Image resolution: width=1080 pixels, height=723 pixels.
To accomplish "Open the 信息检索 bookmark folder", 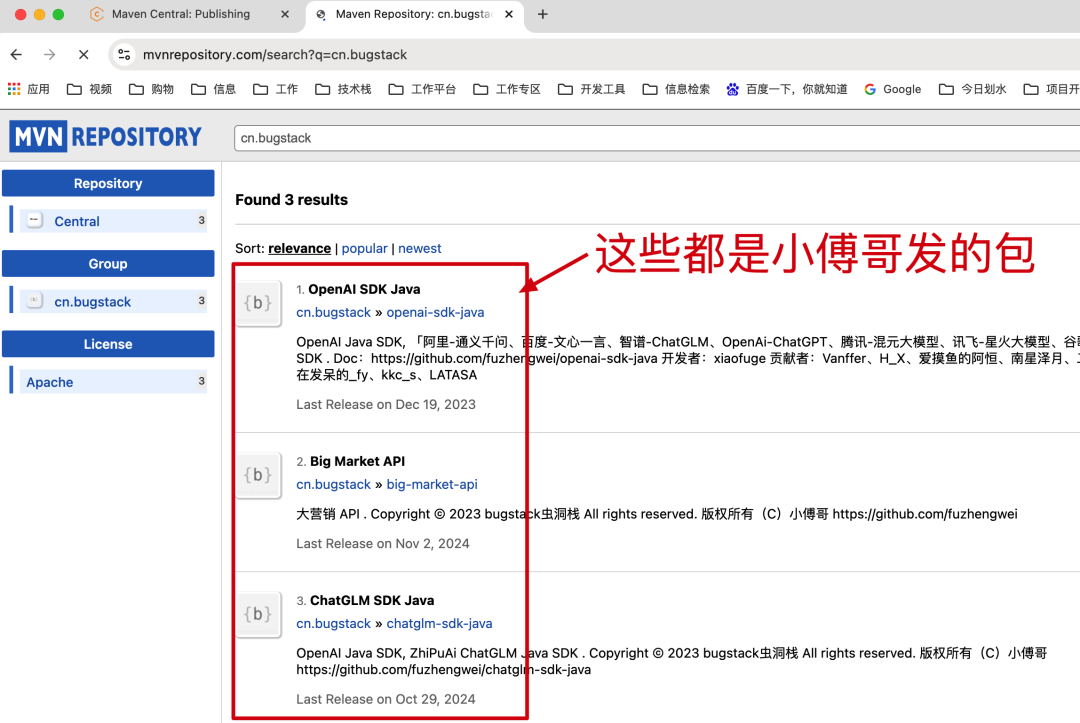I will pyautogui.click(x=676, y=89).
